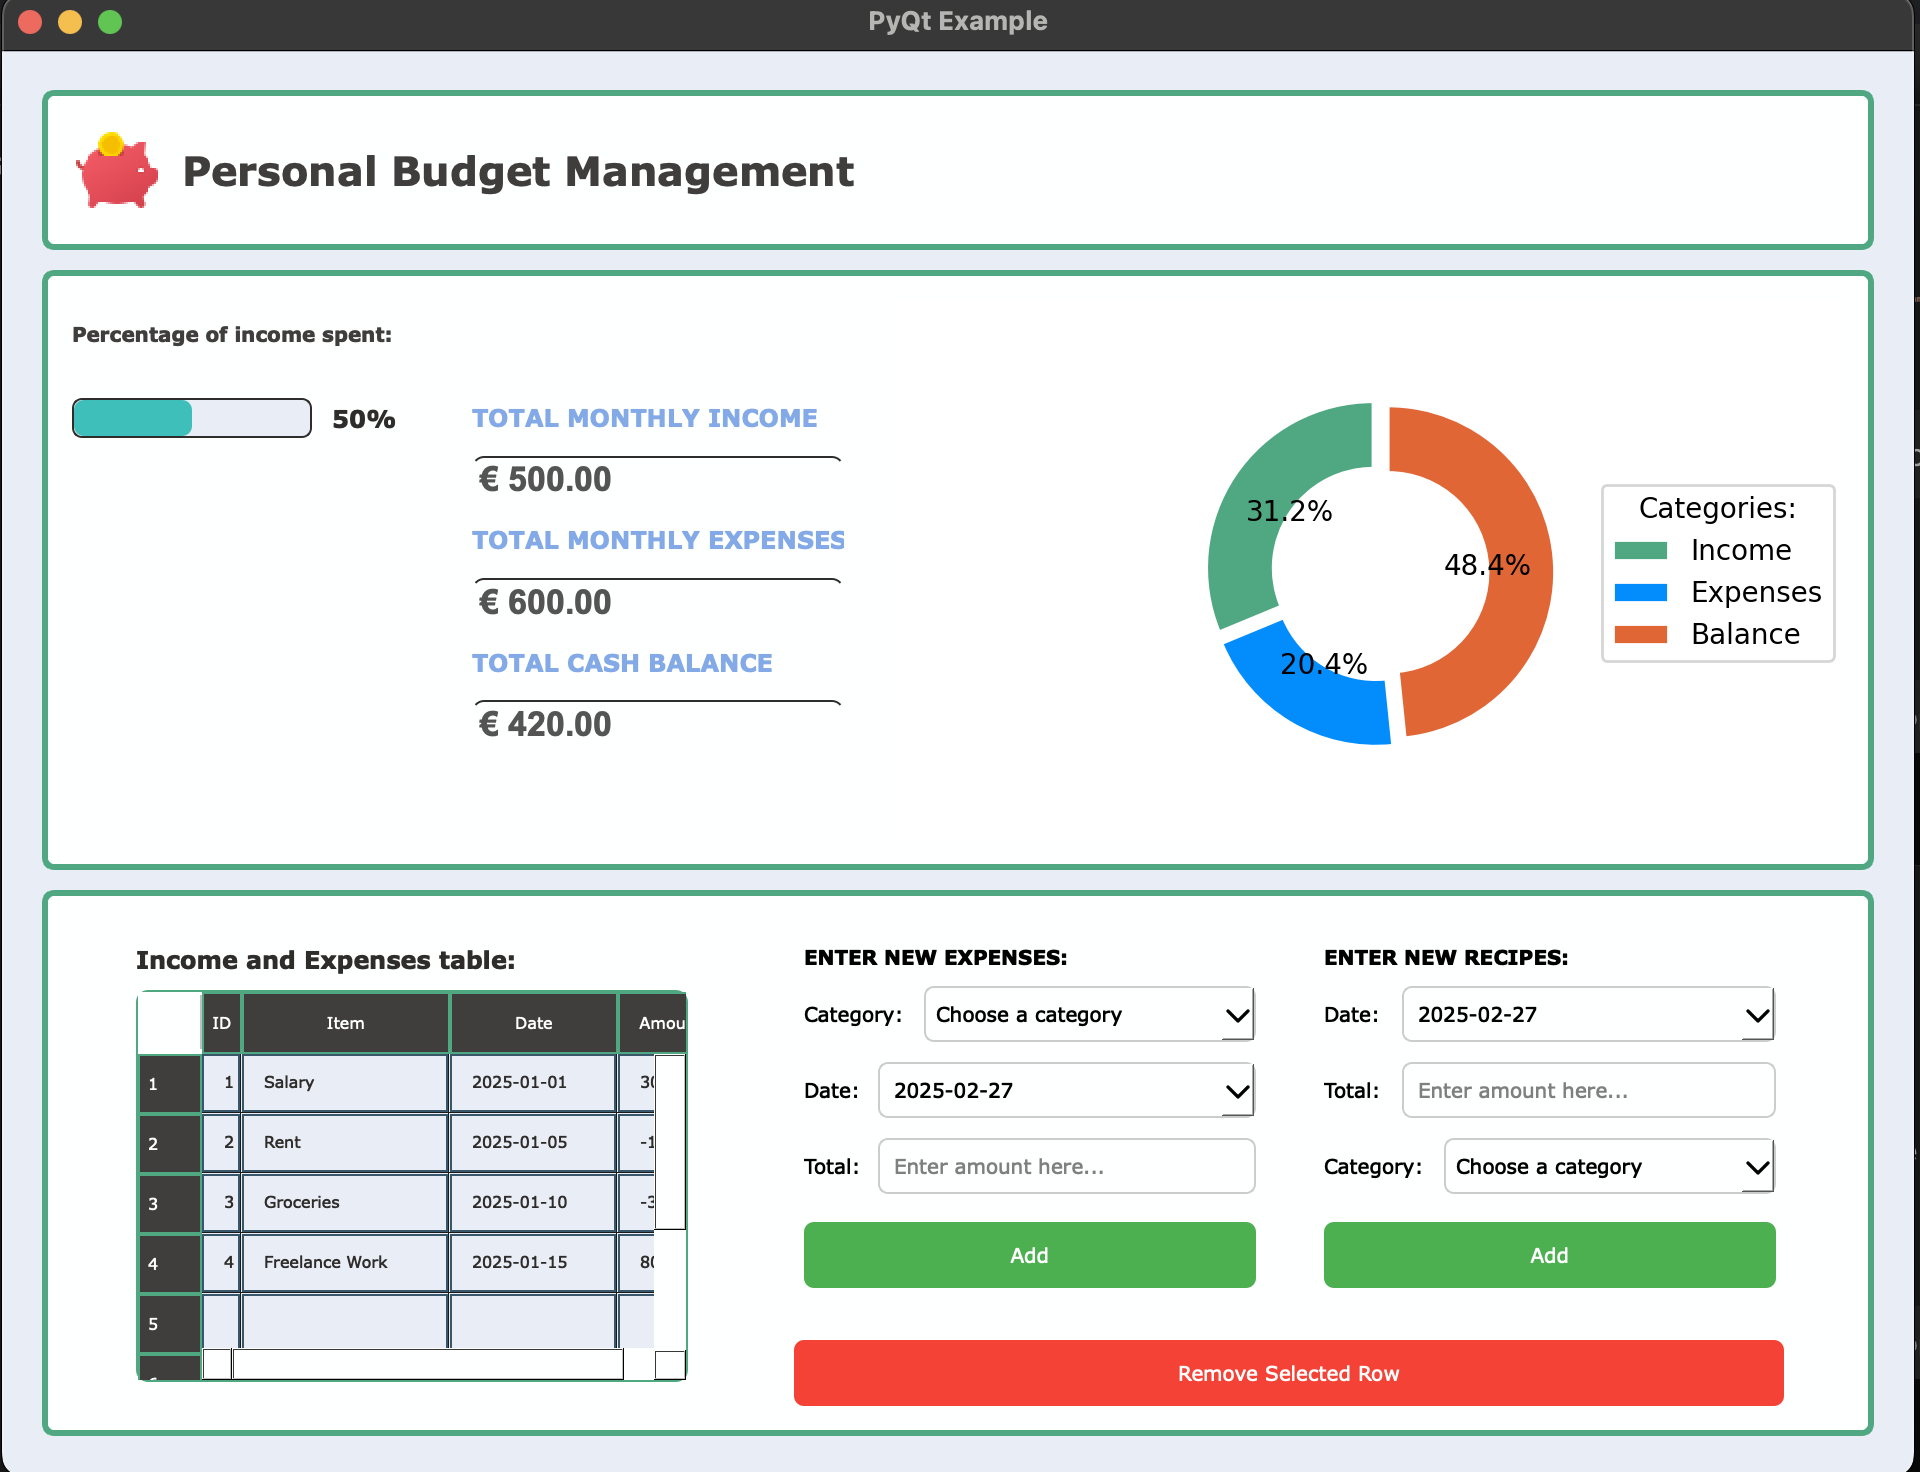Click Add button under new recipes
This screenshot has width=1920, height=1472.
coord(1549,1256)
